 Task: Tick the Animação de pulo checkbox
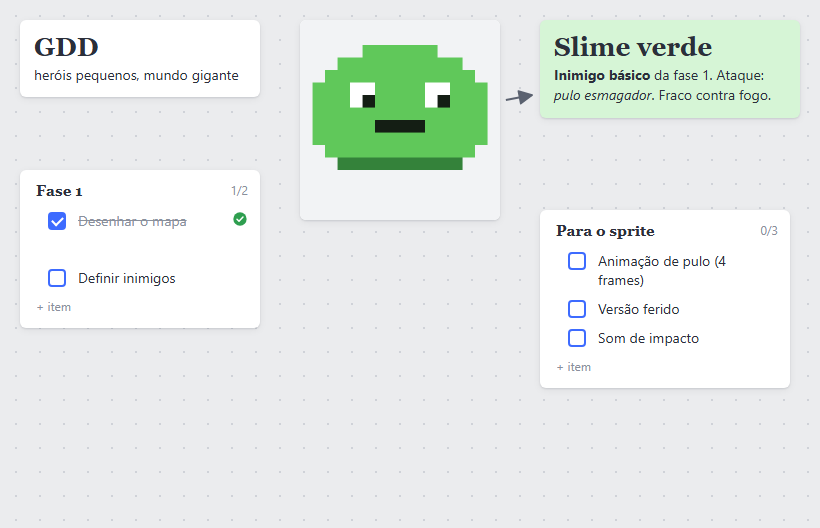coord(577,261)
